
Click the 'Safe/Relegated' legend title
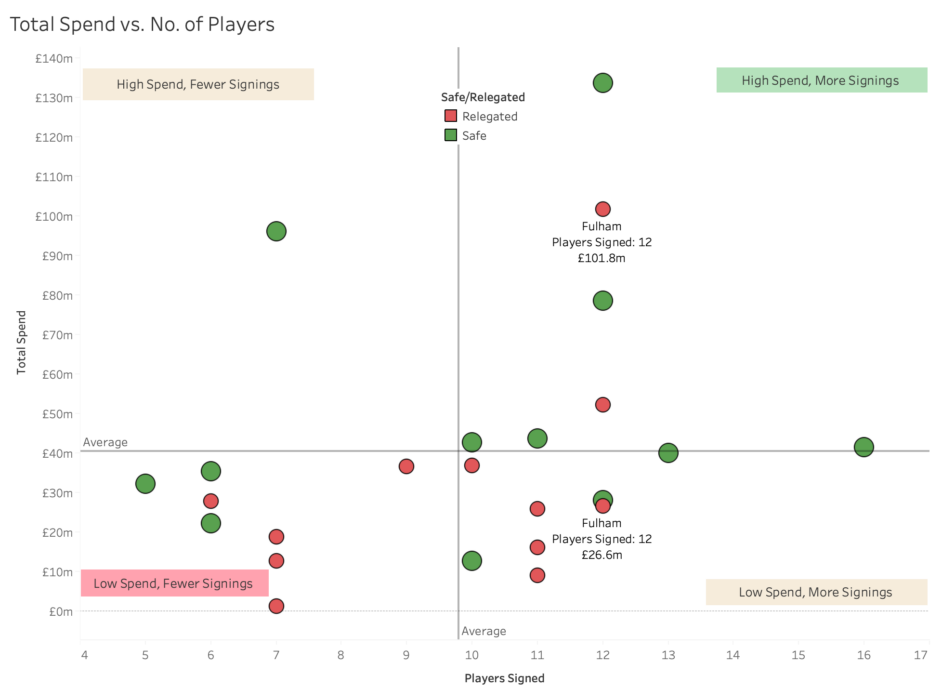[x=483, y=97]
